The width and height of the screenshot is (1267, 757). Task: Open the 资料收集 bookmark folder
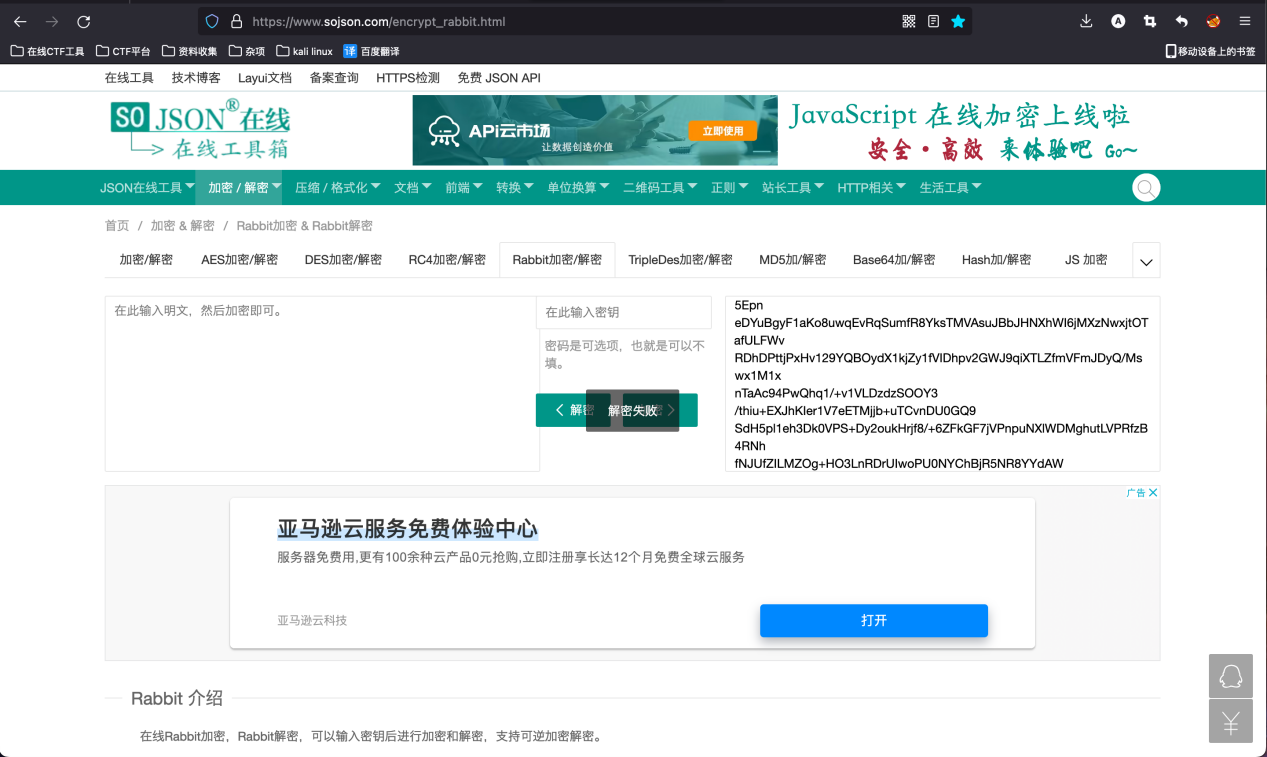(x=190, y=51)
